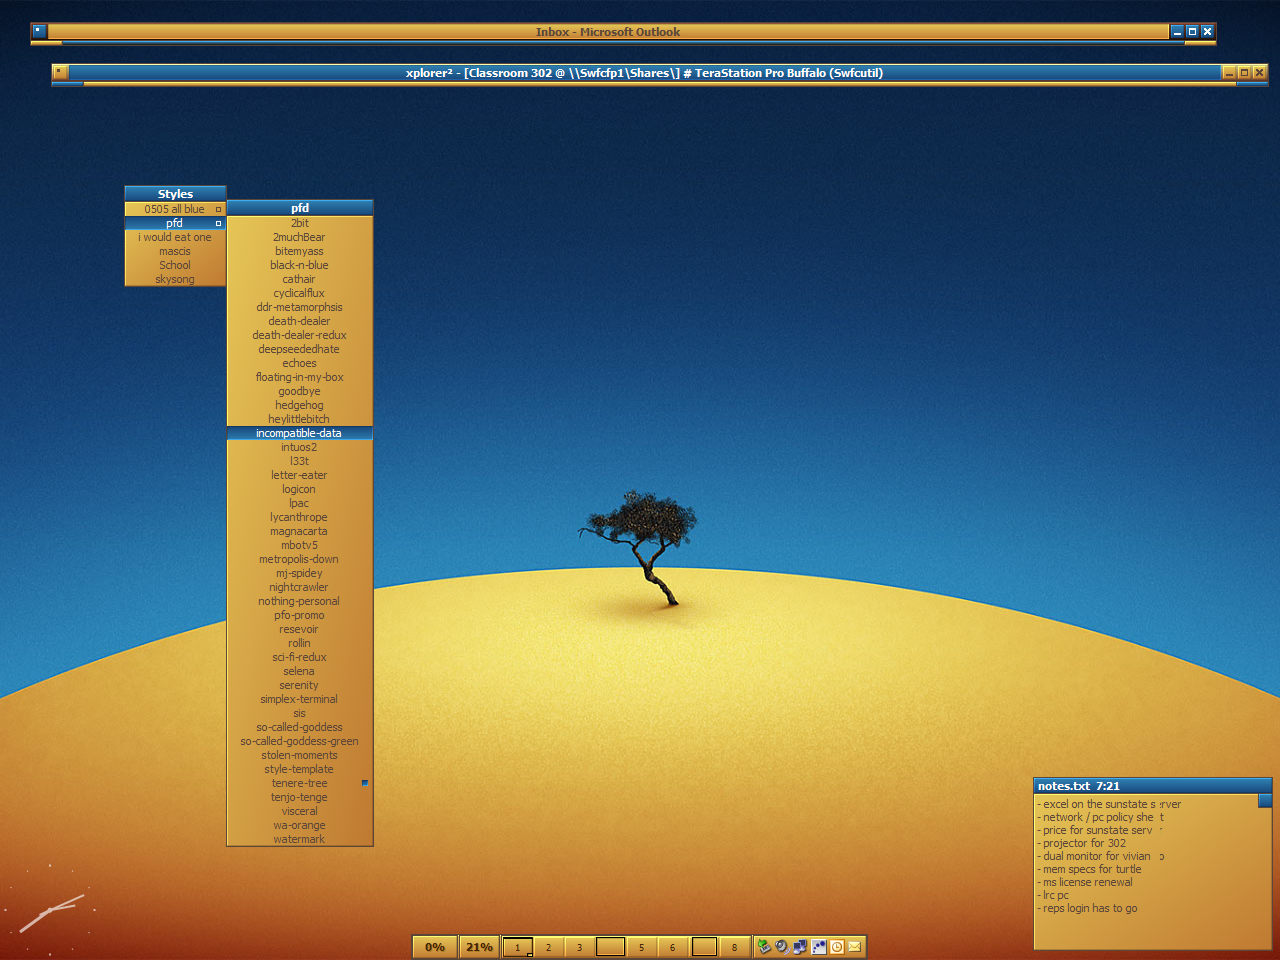Open the Outlook window's system menu icon
This screenshot has width=1280, height=960.
pyautogui.click(x=39, y=31)
